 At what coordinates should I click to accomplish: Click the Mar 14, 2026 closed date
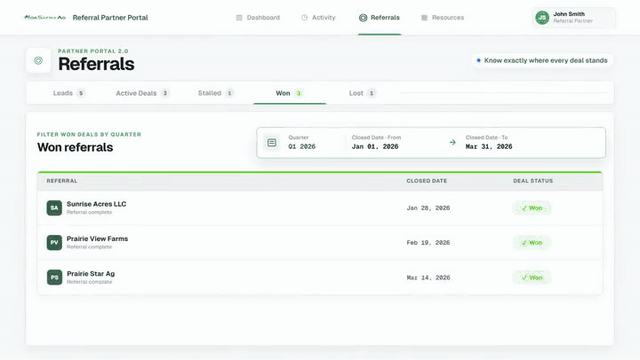coord(428,278)
